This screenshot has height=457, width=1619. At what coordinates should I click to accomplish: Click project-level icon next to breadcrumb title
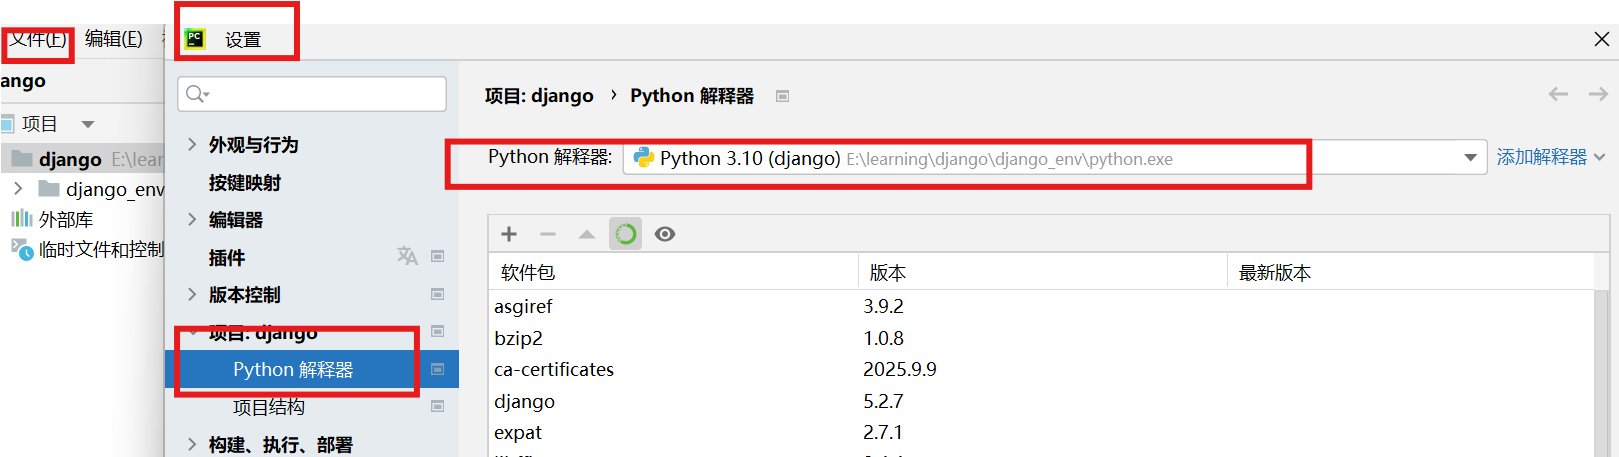coord(783,96)
